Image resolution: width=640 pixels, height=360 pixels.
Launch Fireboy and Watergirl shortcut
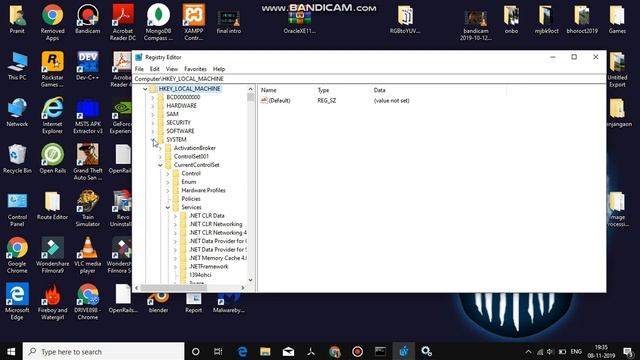tap(52, 301)
